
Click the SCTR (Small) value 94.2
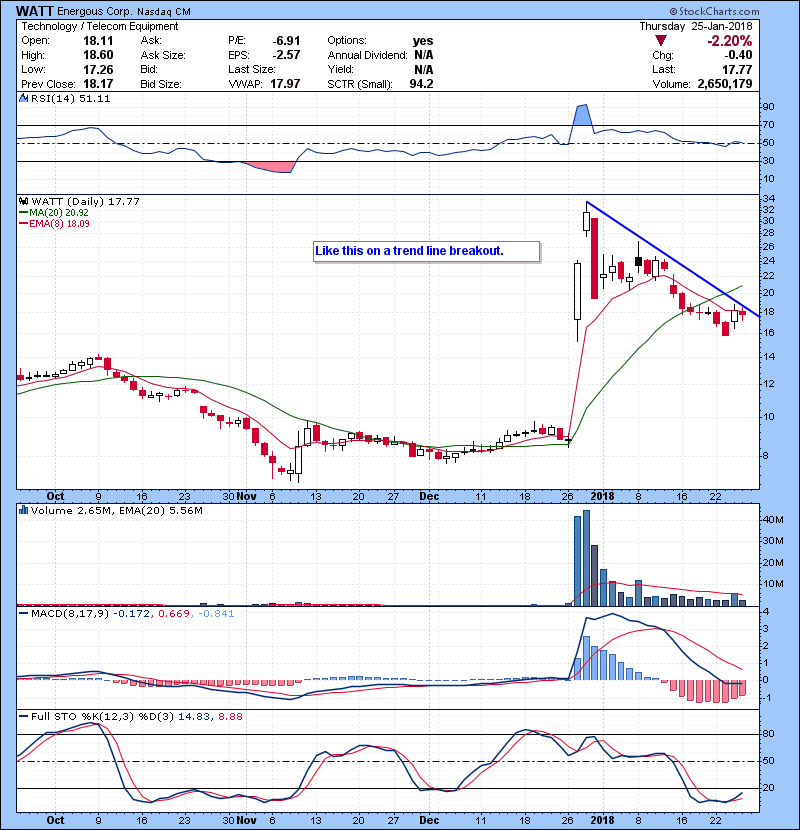pos(421,84)
